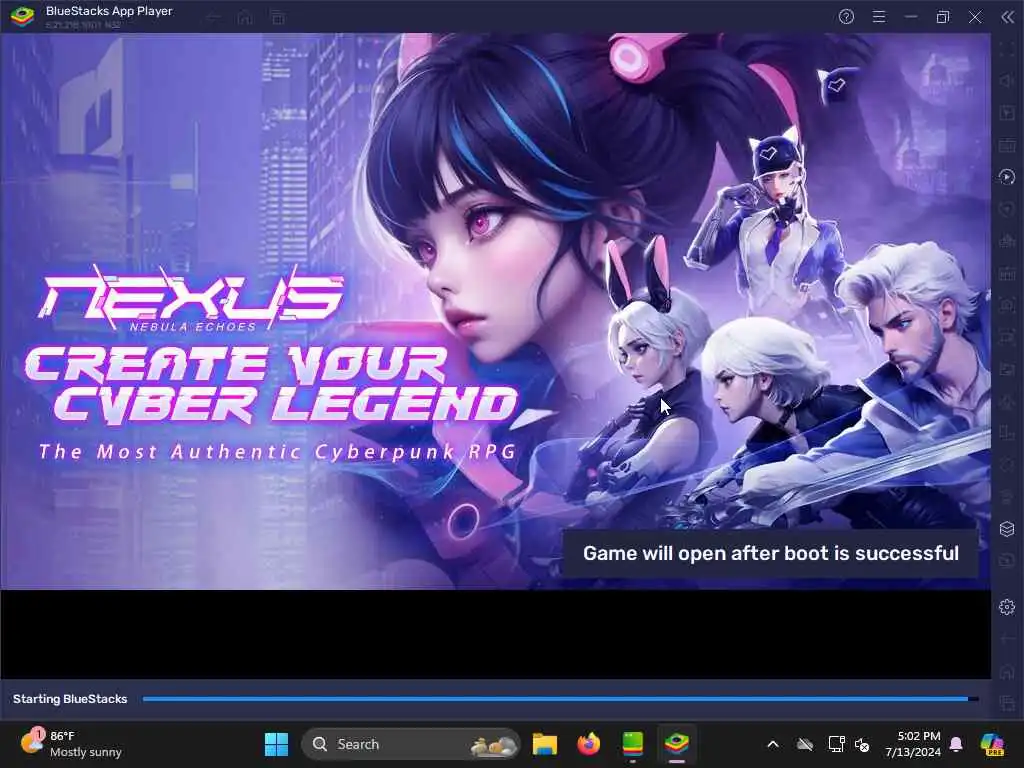Click the Nexus Nebula Echoes promo banner
Screen dimensions: 1024x768
pyautogui.click(x=496, y=312)
